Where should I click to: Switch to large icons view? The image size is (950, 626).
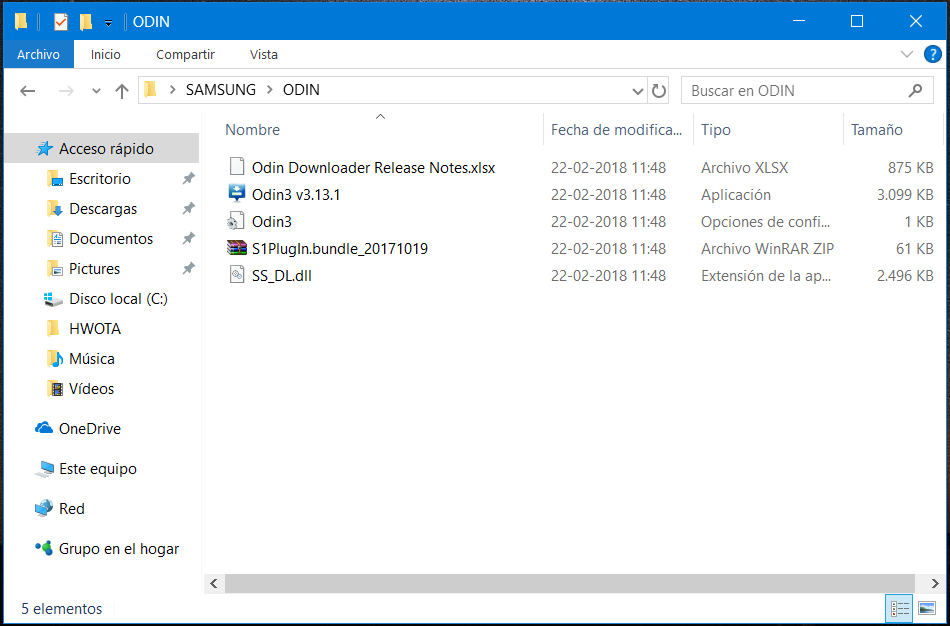926,608
